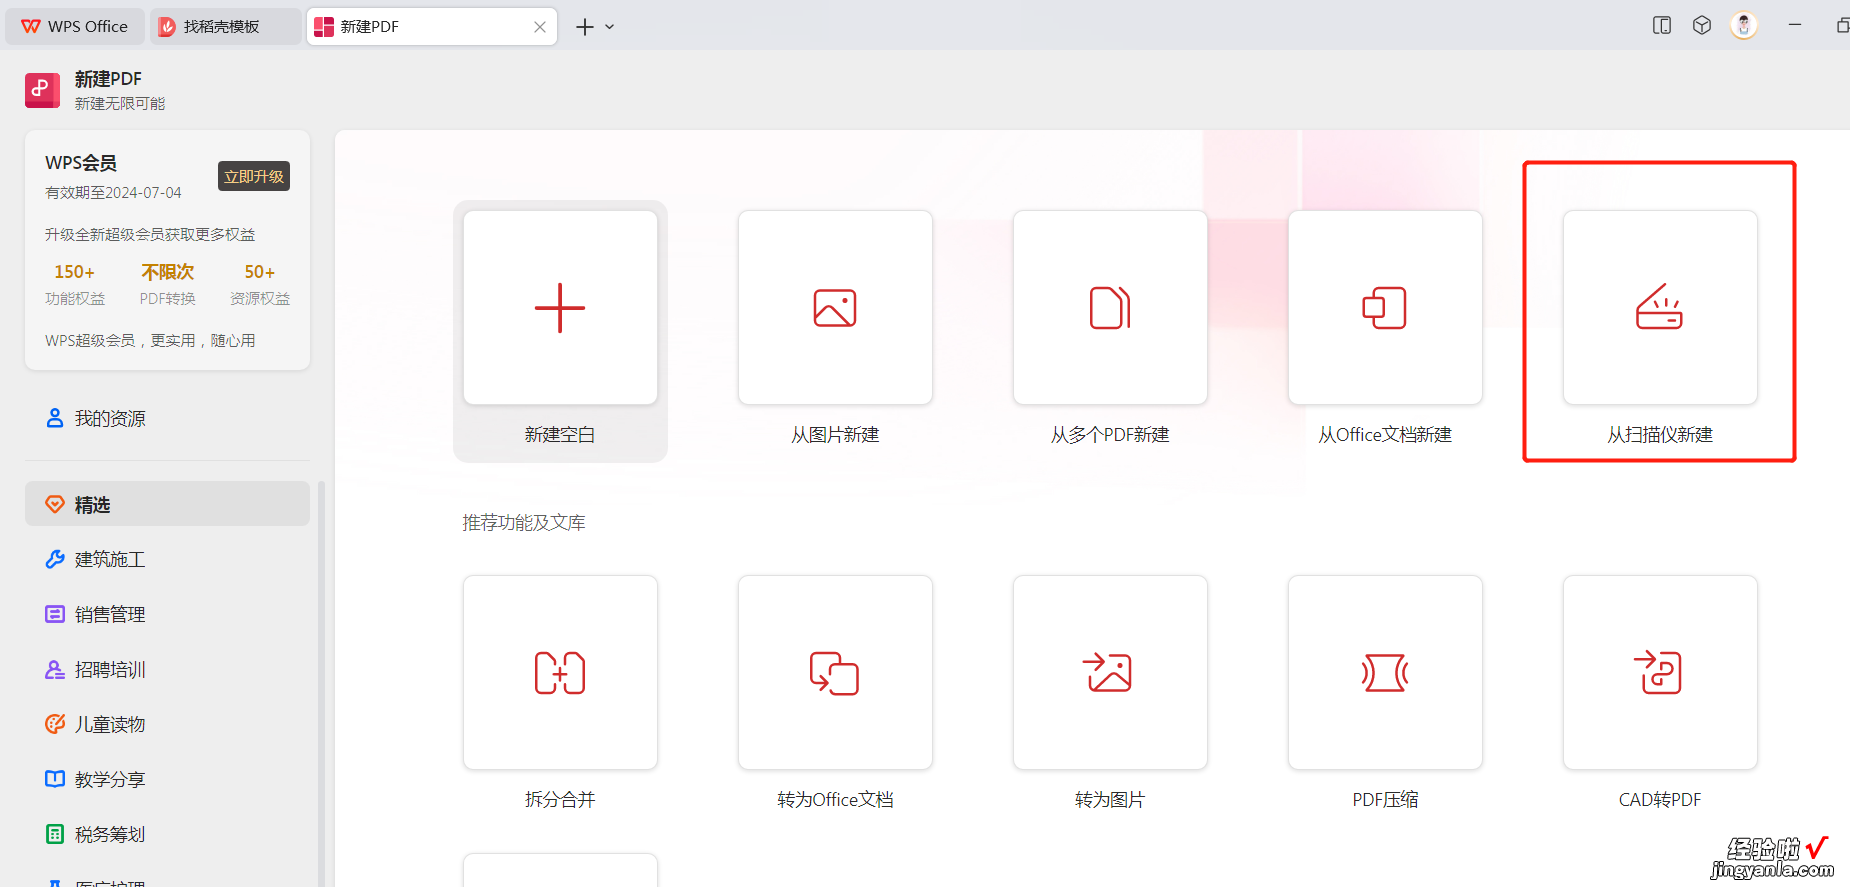Click the cube icon in title bar
The image size is (1850, 887).
(1702, 26)
